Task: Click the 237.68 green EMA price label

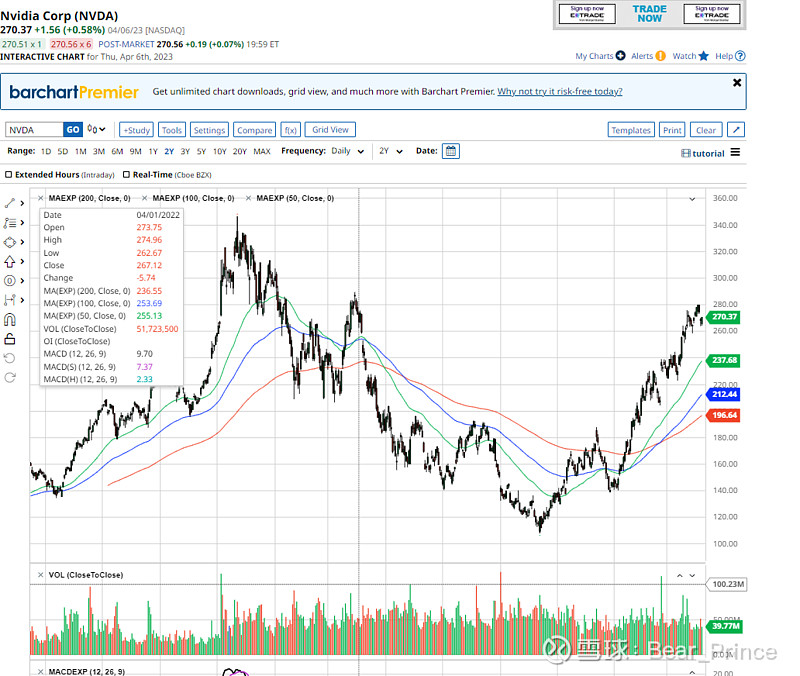Action: (724, 360)
